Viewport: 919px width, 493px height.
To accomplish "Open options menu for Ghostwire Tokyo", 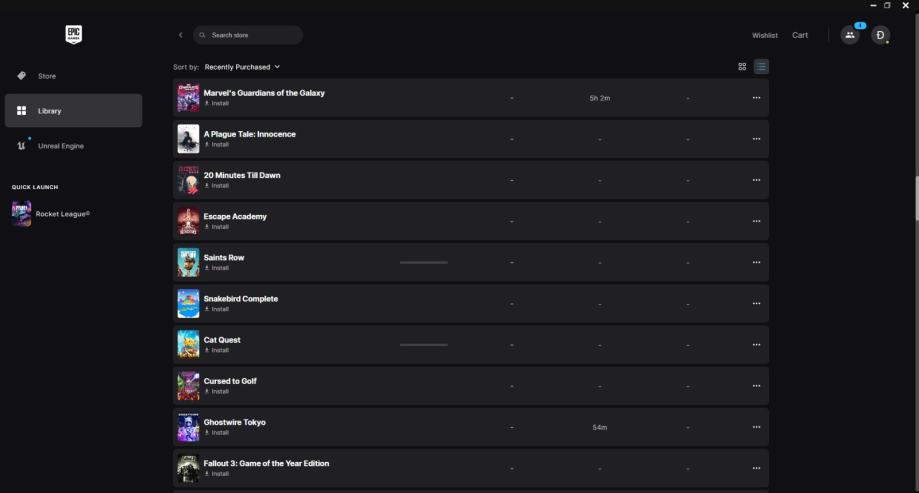I will coord(756,427).
